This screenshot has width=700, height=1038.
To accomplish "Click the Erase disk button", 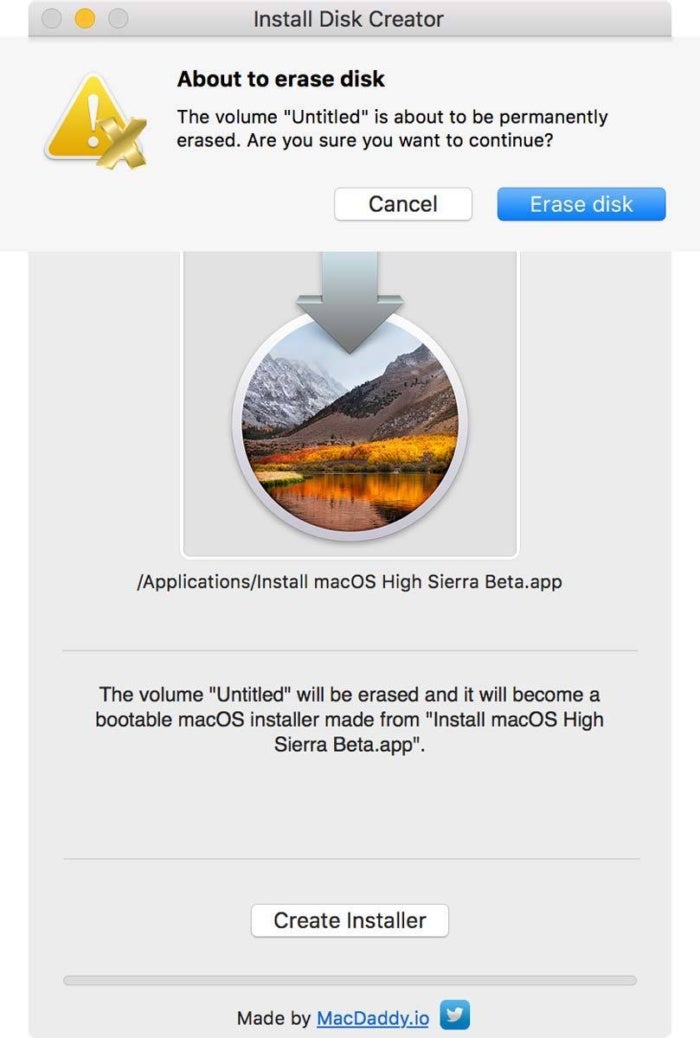I will pos(581,204).
